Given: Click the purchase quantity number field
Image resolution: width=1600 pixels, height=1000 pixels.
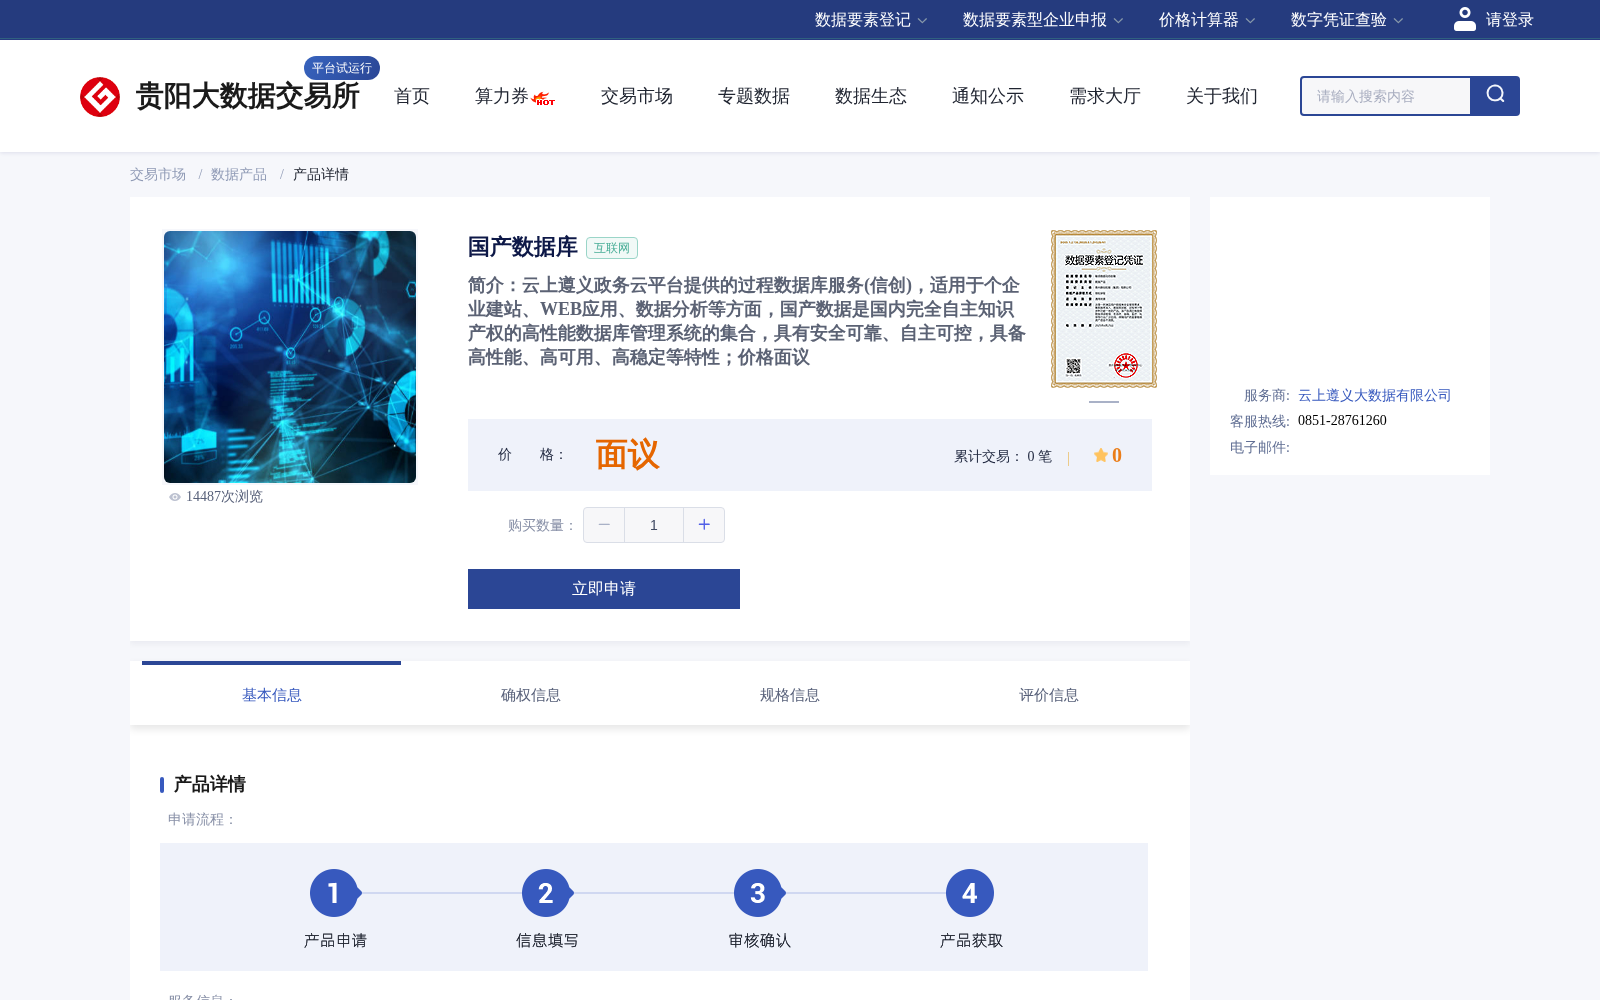Looking at the screenshot, I should coord(654,525).
